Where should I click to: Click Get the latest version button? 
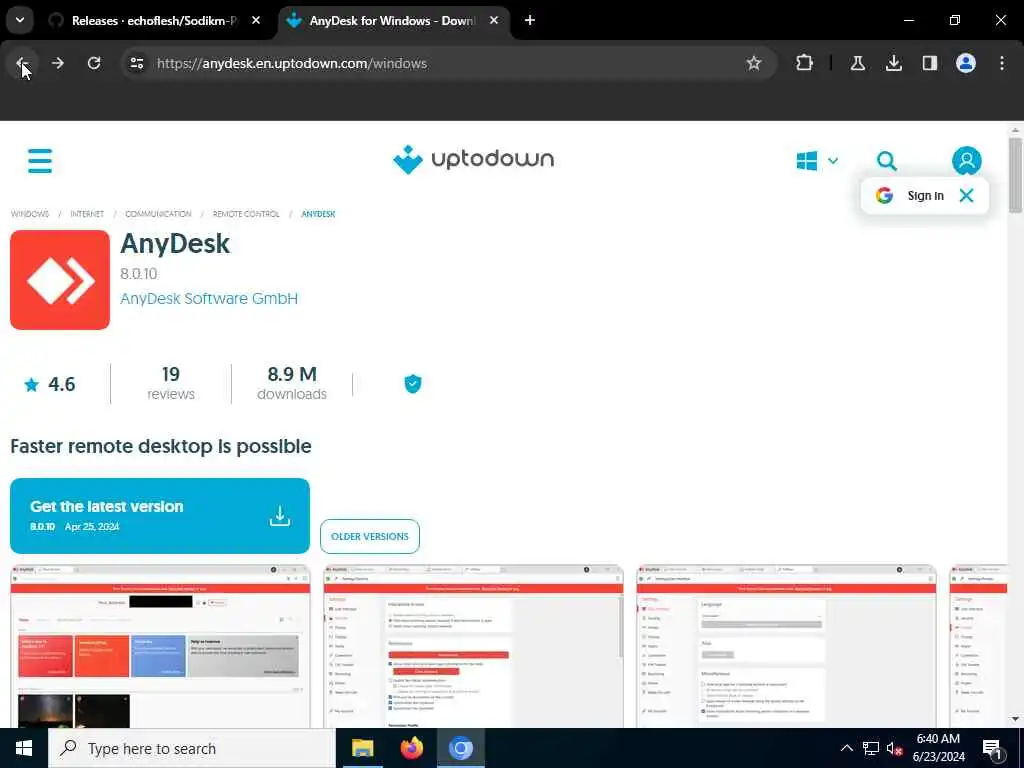160,516
